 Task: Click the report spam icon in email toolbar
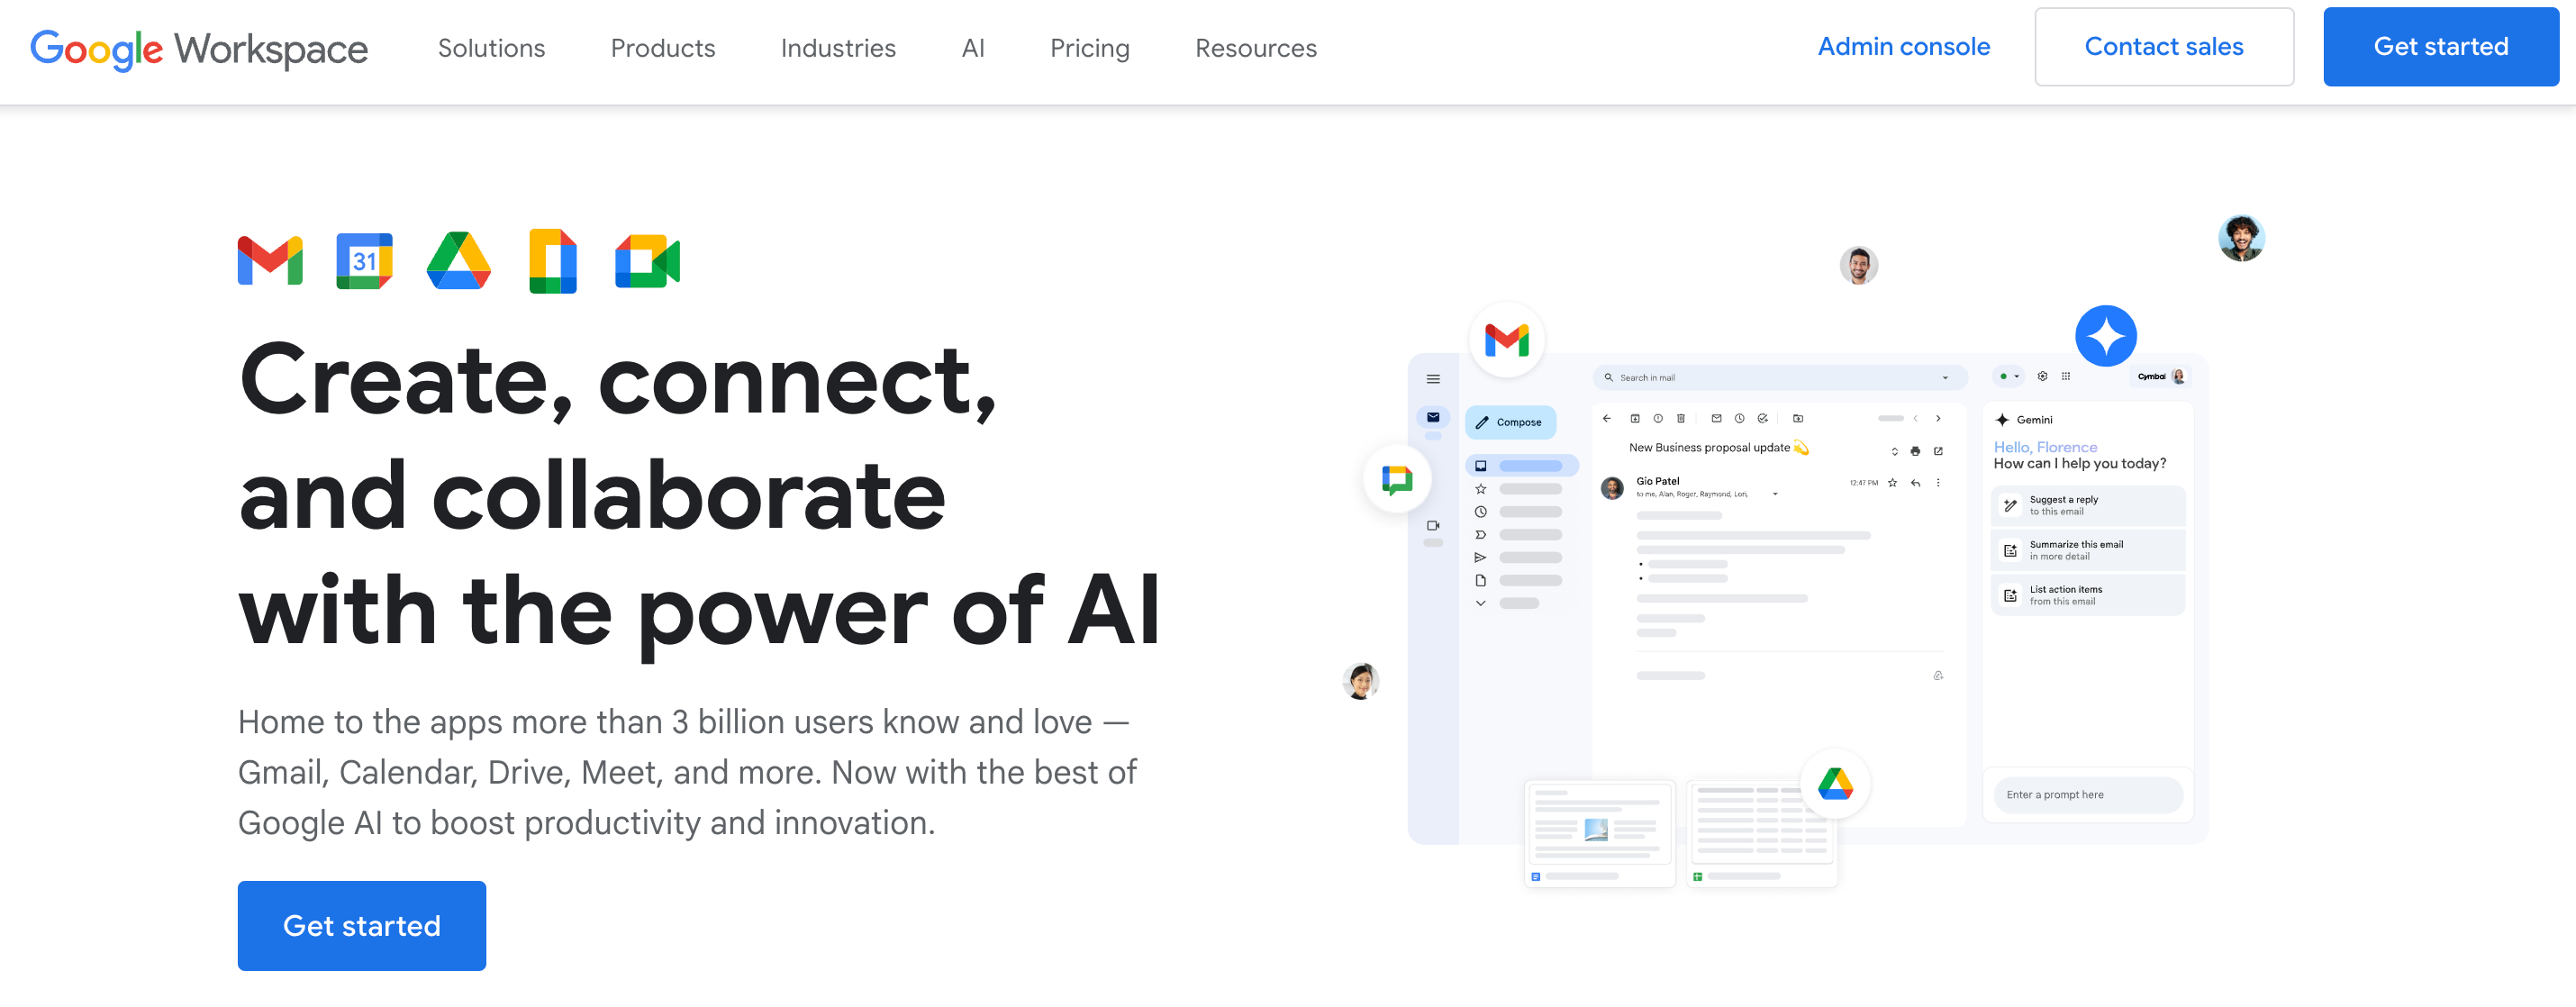click(x=1658, y=418)
